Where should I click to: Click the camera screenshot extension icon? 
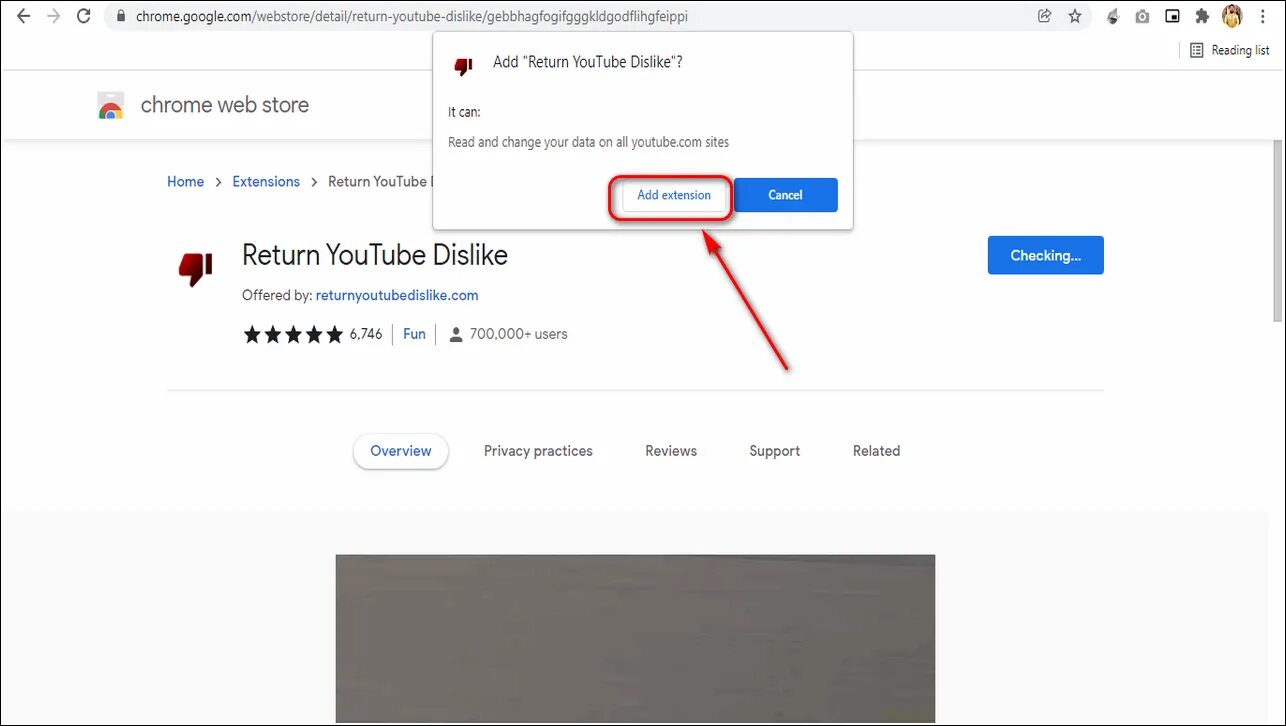(1142, 16)
